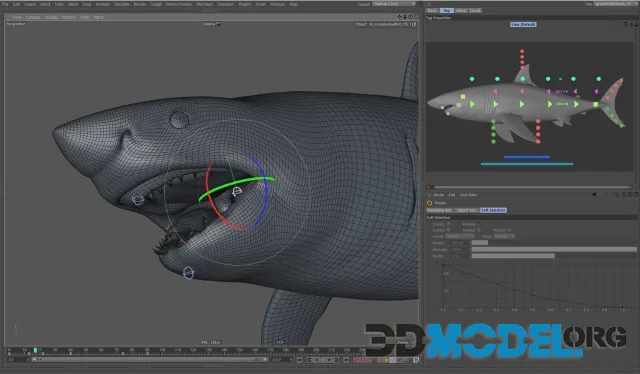
Task: Open the Layout dropdown
Action: point(394,4)
